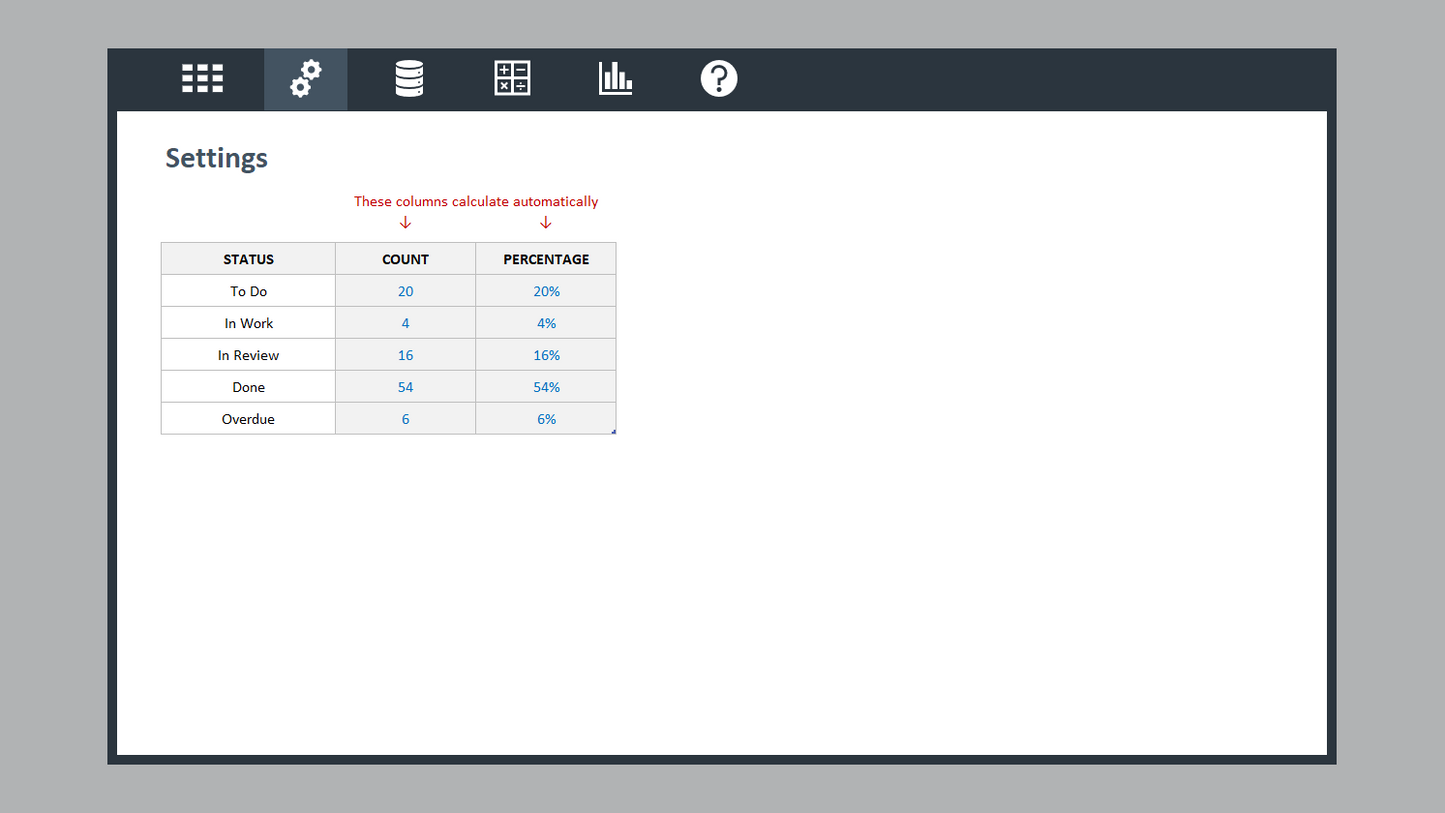The height and width of the screenshot is (813, 1445).
Task: Click the Settings gears icon
Action: [306, 78]
